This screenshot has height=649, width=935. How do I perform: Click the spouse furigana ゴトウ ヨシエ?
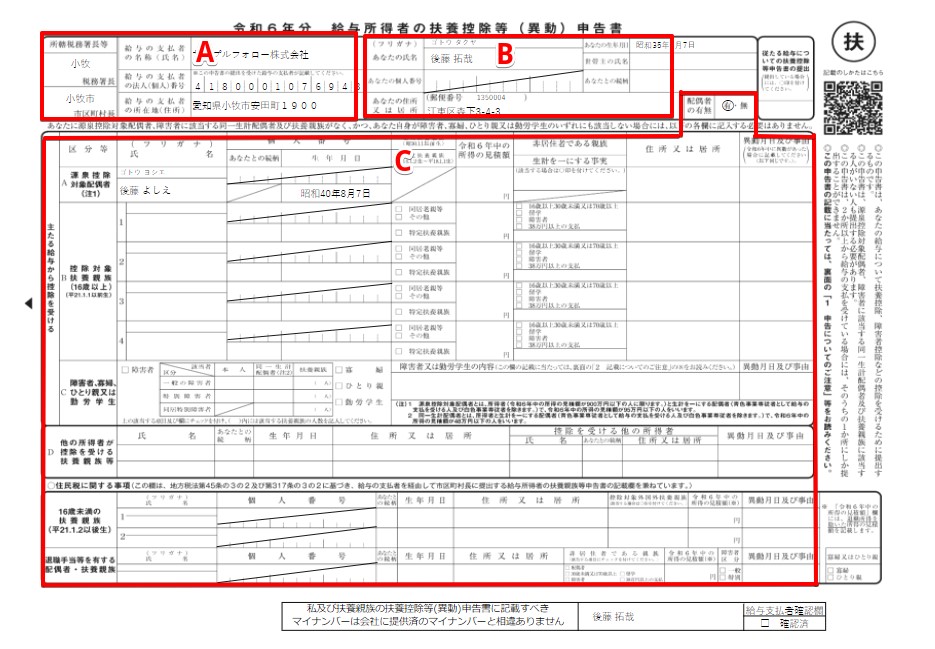142,172
